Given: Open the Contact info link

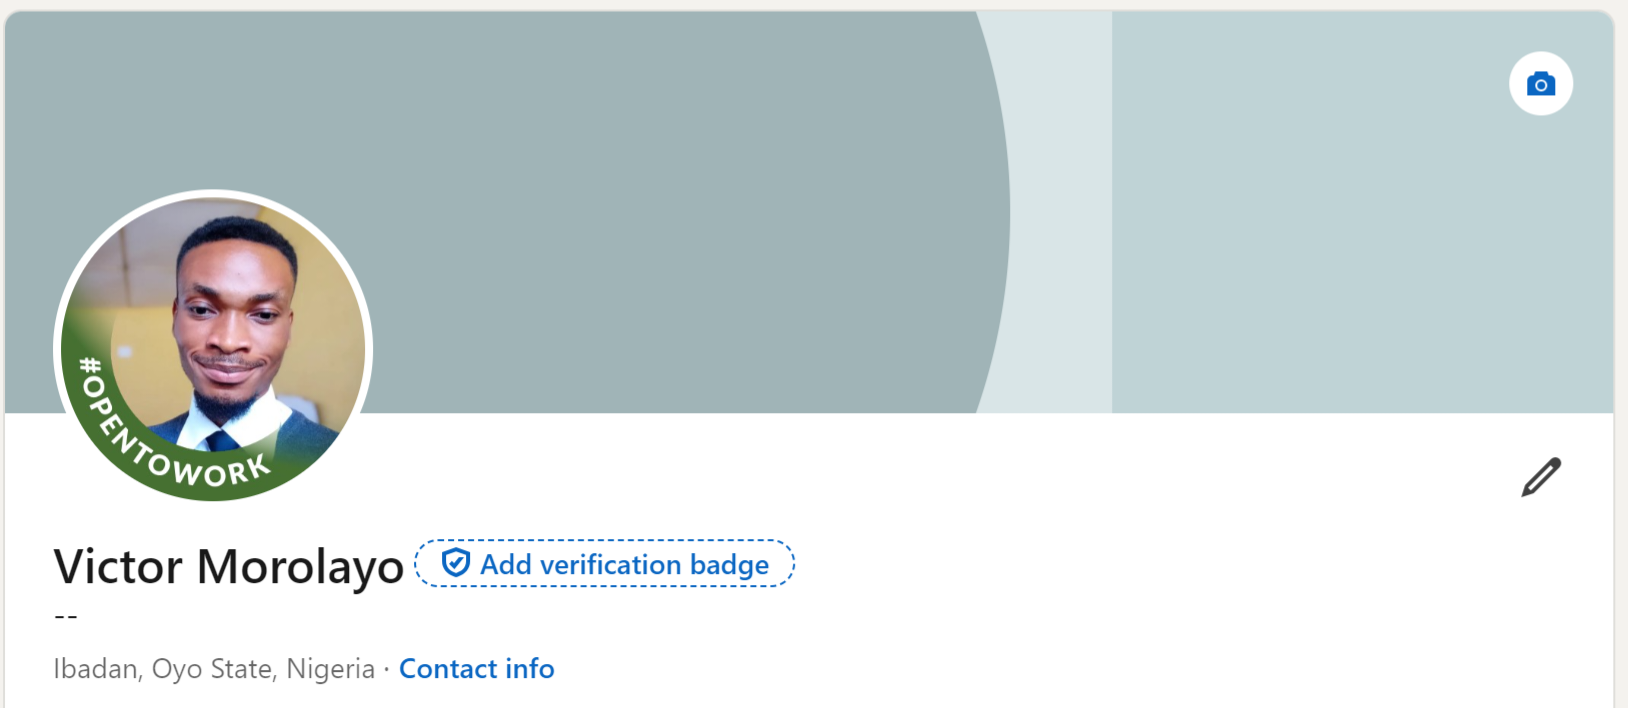Looking at the screenshot, I should click(x=477, y=668).
